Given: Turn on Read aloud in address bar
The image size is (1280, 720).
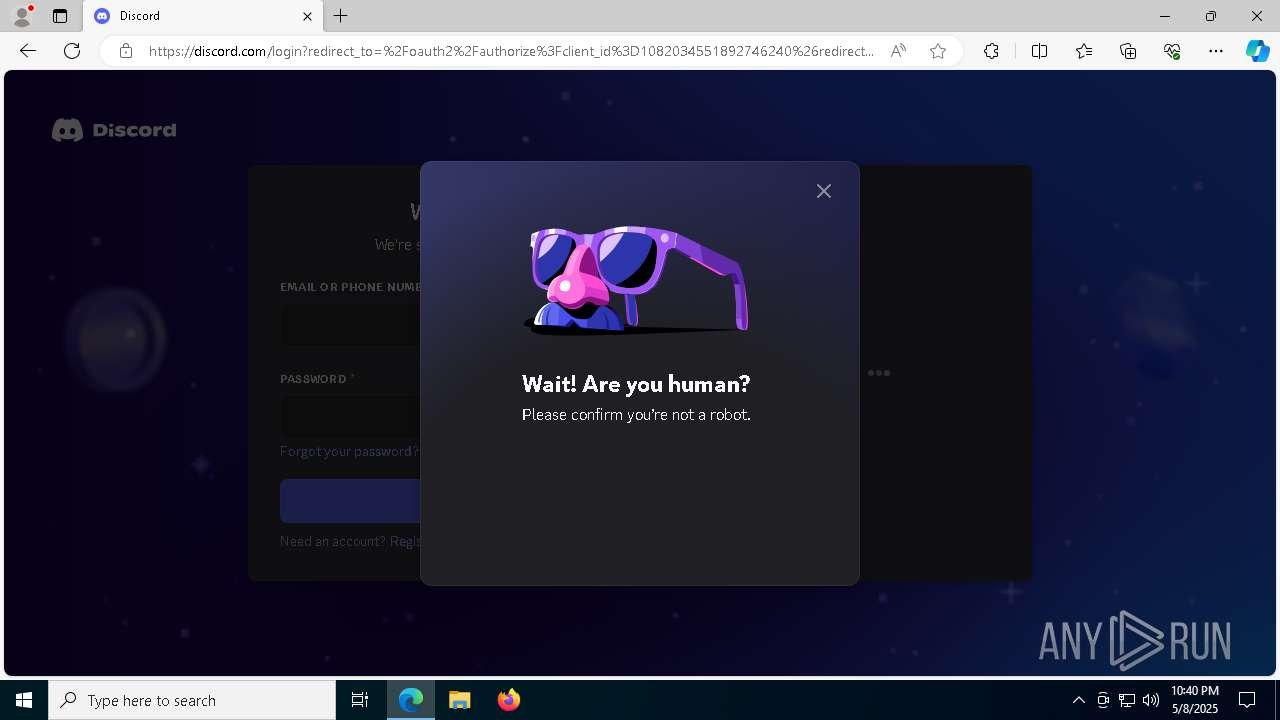Looking at the screenshot, I should tap(898, 51).
